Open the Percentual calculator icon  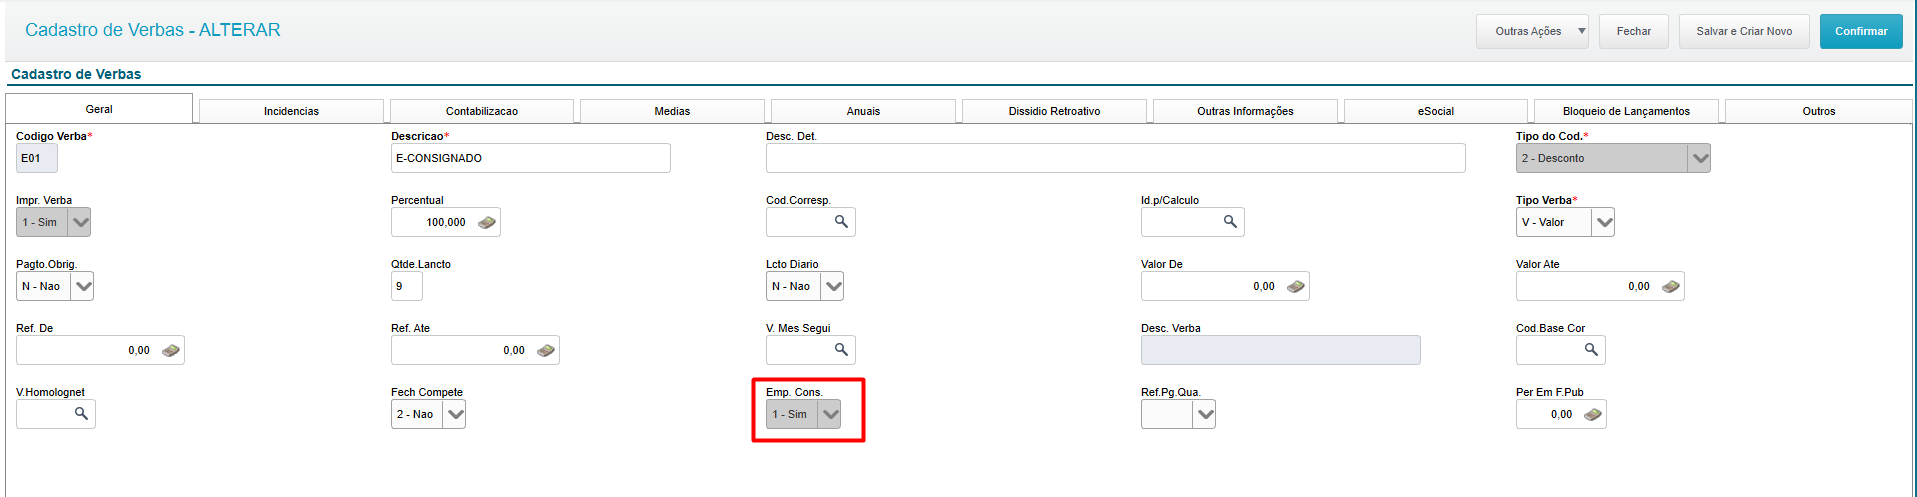(487, 222)
